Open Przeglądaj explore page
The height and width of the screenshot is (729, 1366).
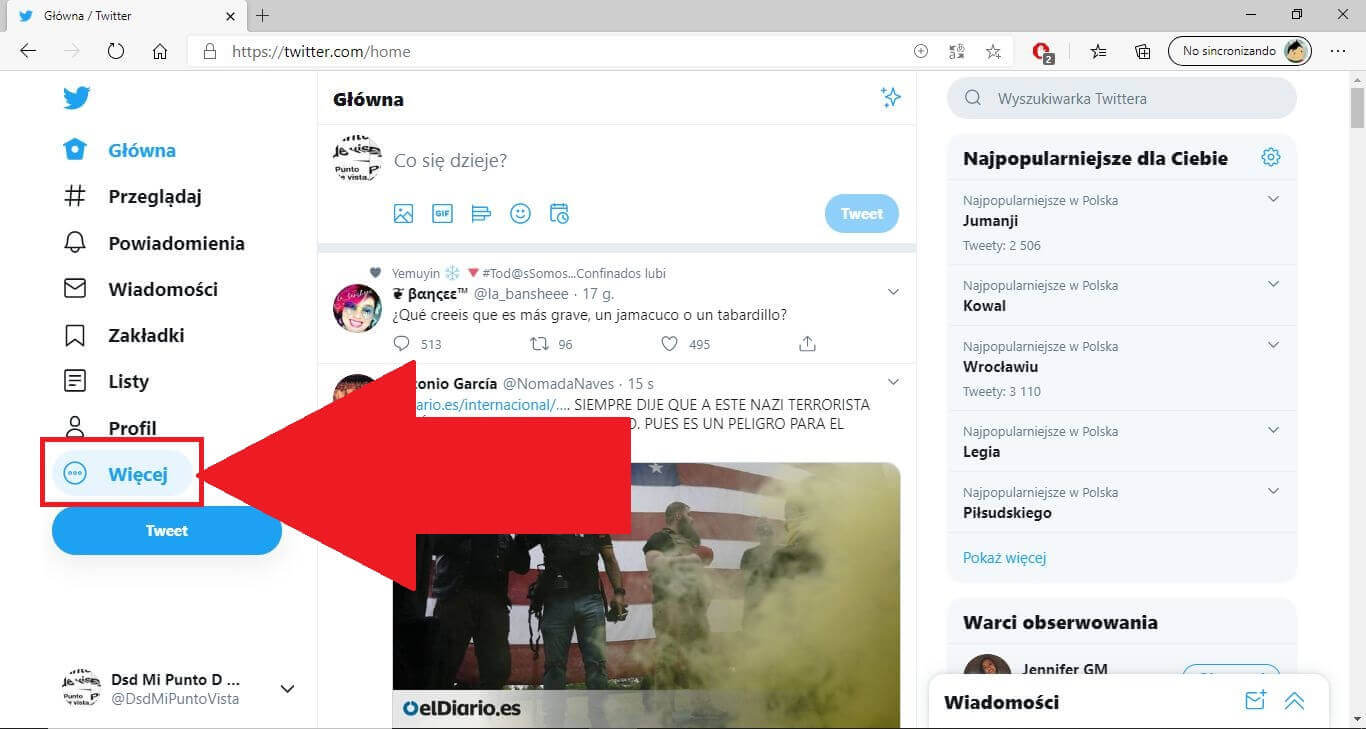tap(133, 196)
